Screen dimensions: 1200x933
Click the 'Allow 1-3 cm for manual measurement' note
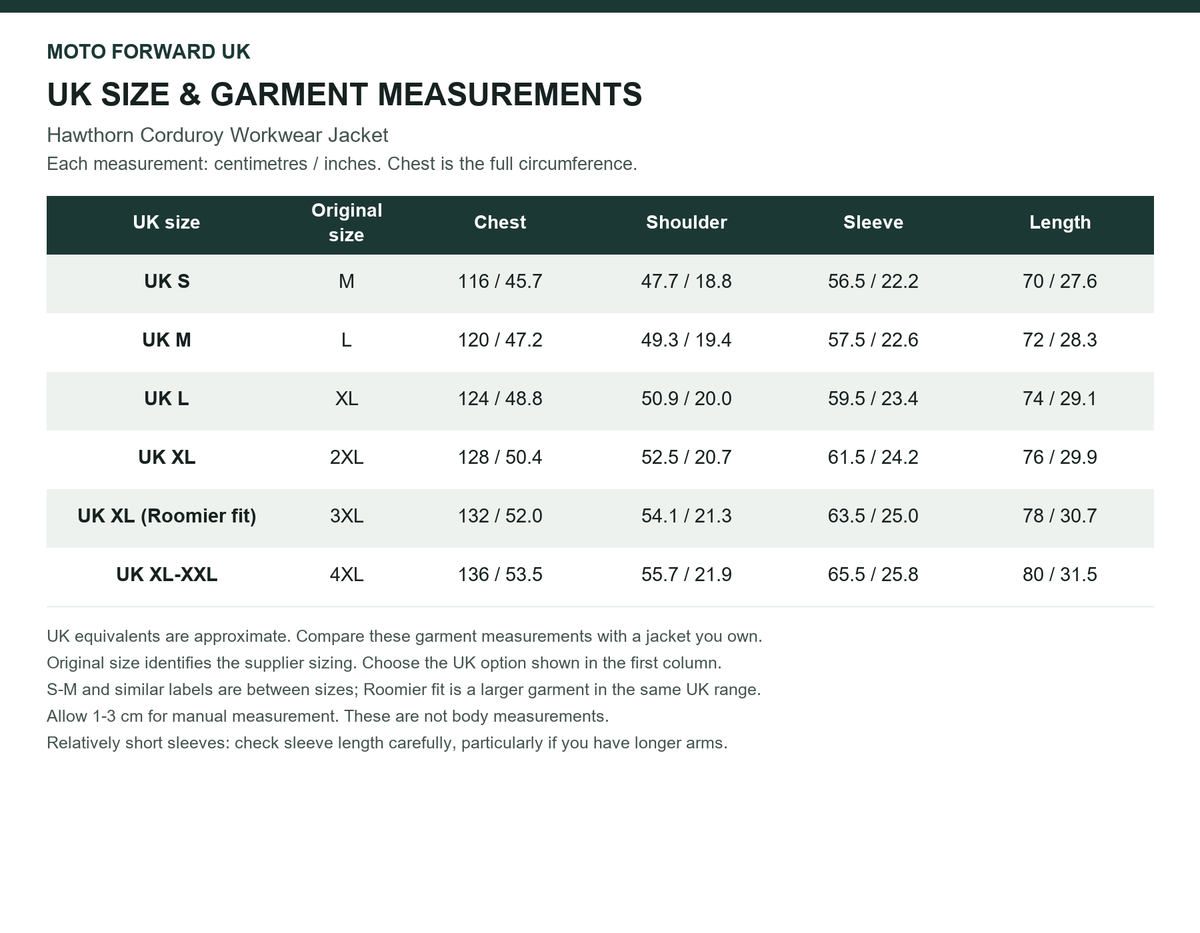tap(328, 717)
